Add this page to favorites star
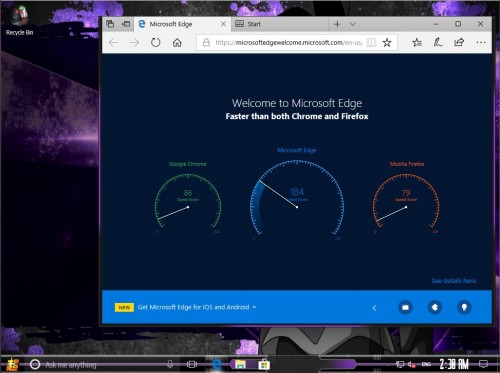Screen dimensions: 500x373 387,43
